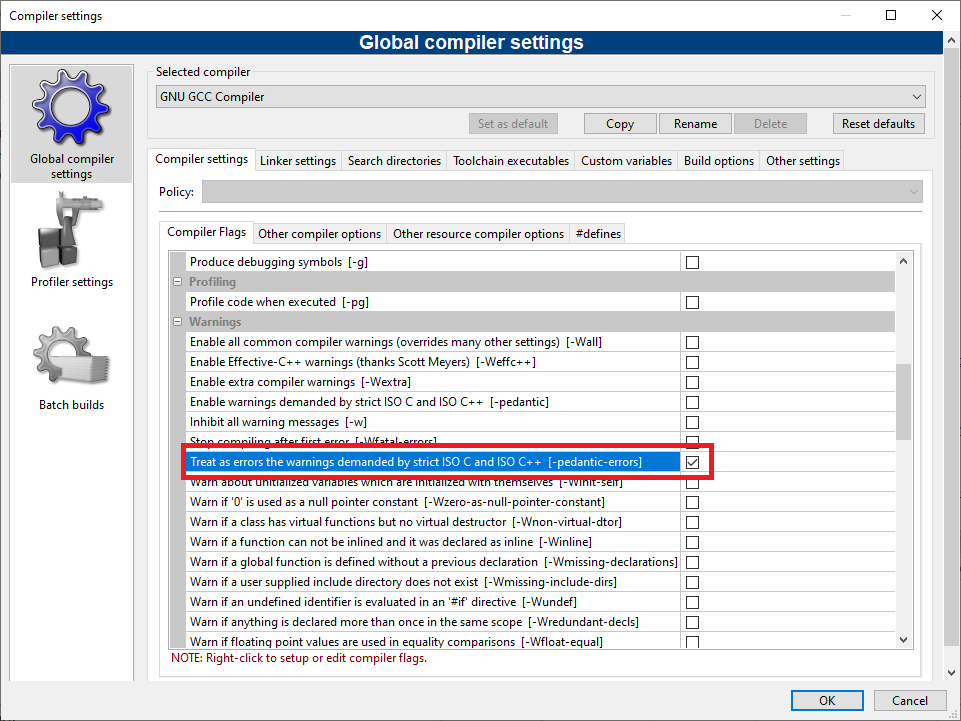Select the Compiler Flags sub-tab
The width and height of the screenshot is (961, 721).
click(207, 232)
